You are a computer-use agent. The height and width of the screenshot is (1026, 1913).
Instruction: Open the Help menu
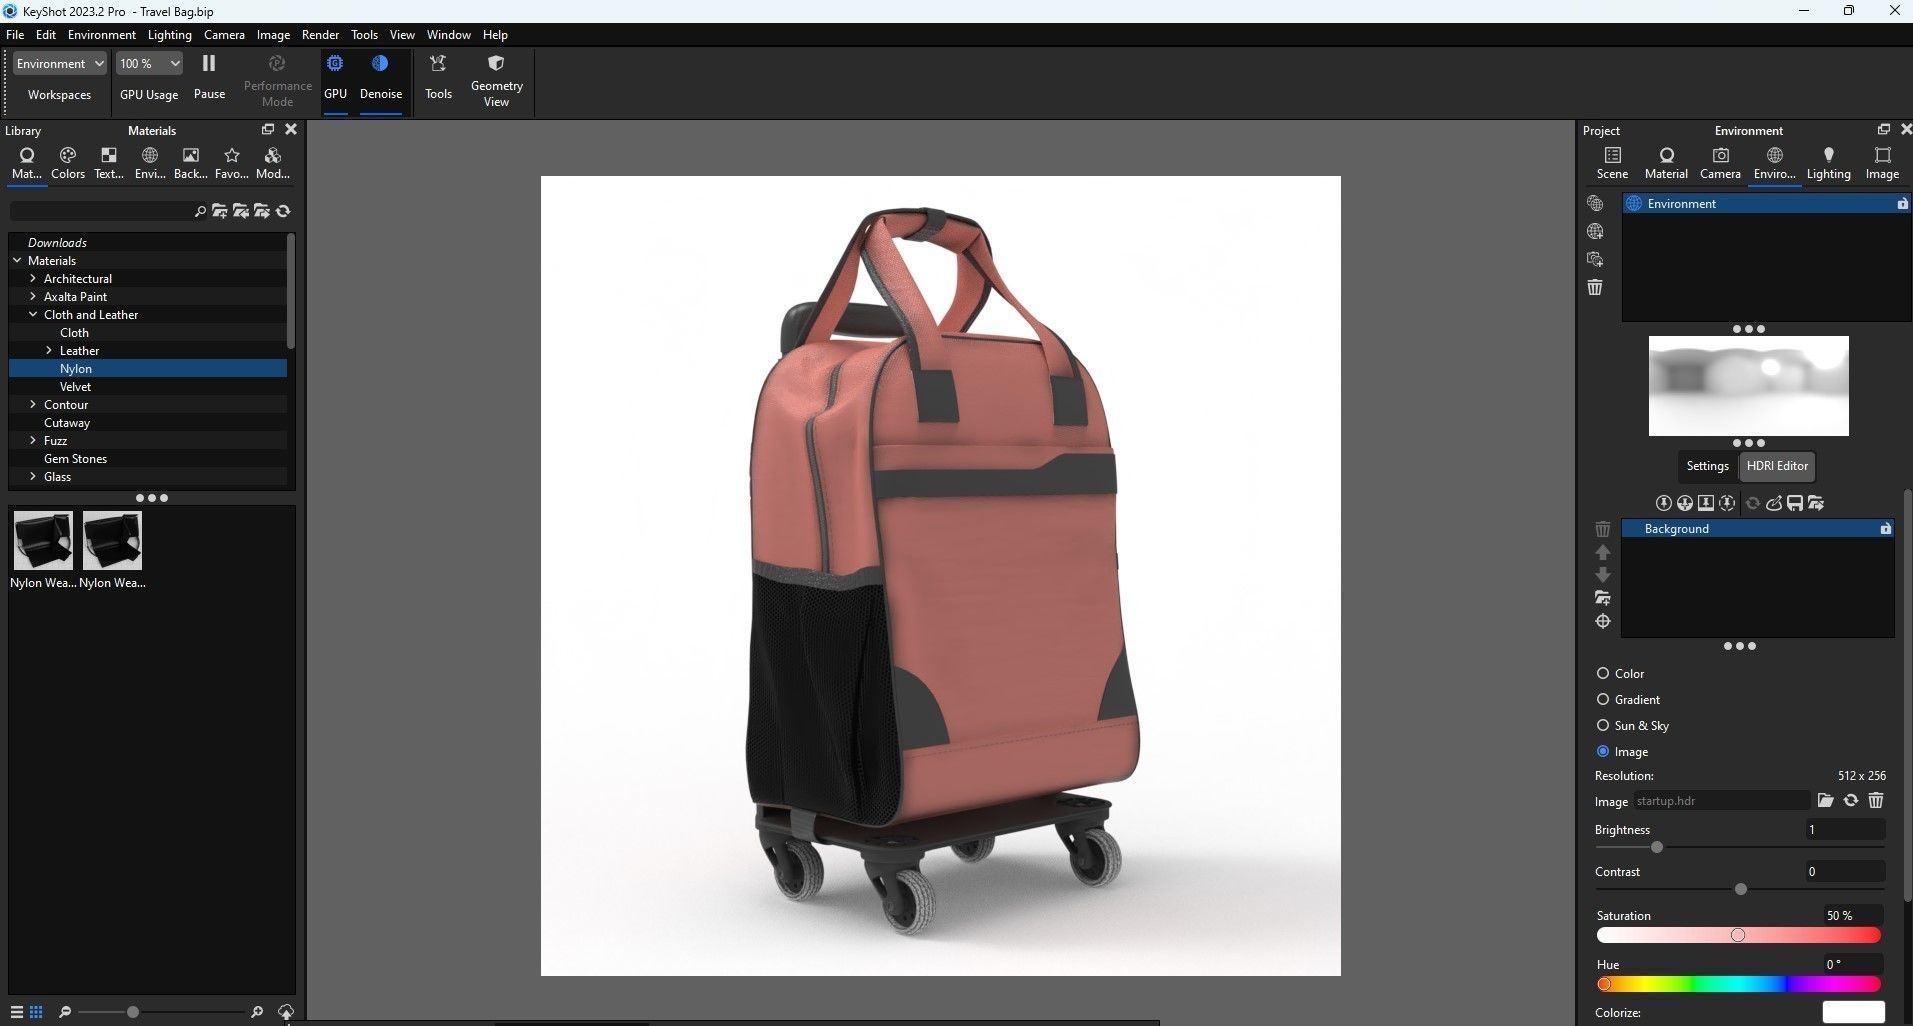tap(495, 34)
